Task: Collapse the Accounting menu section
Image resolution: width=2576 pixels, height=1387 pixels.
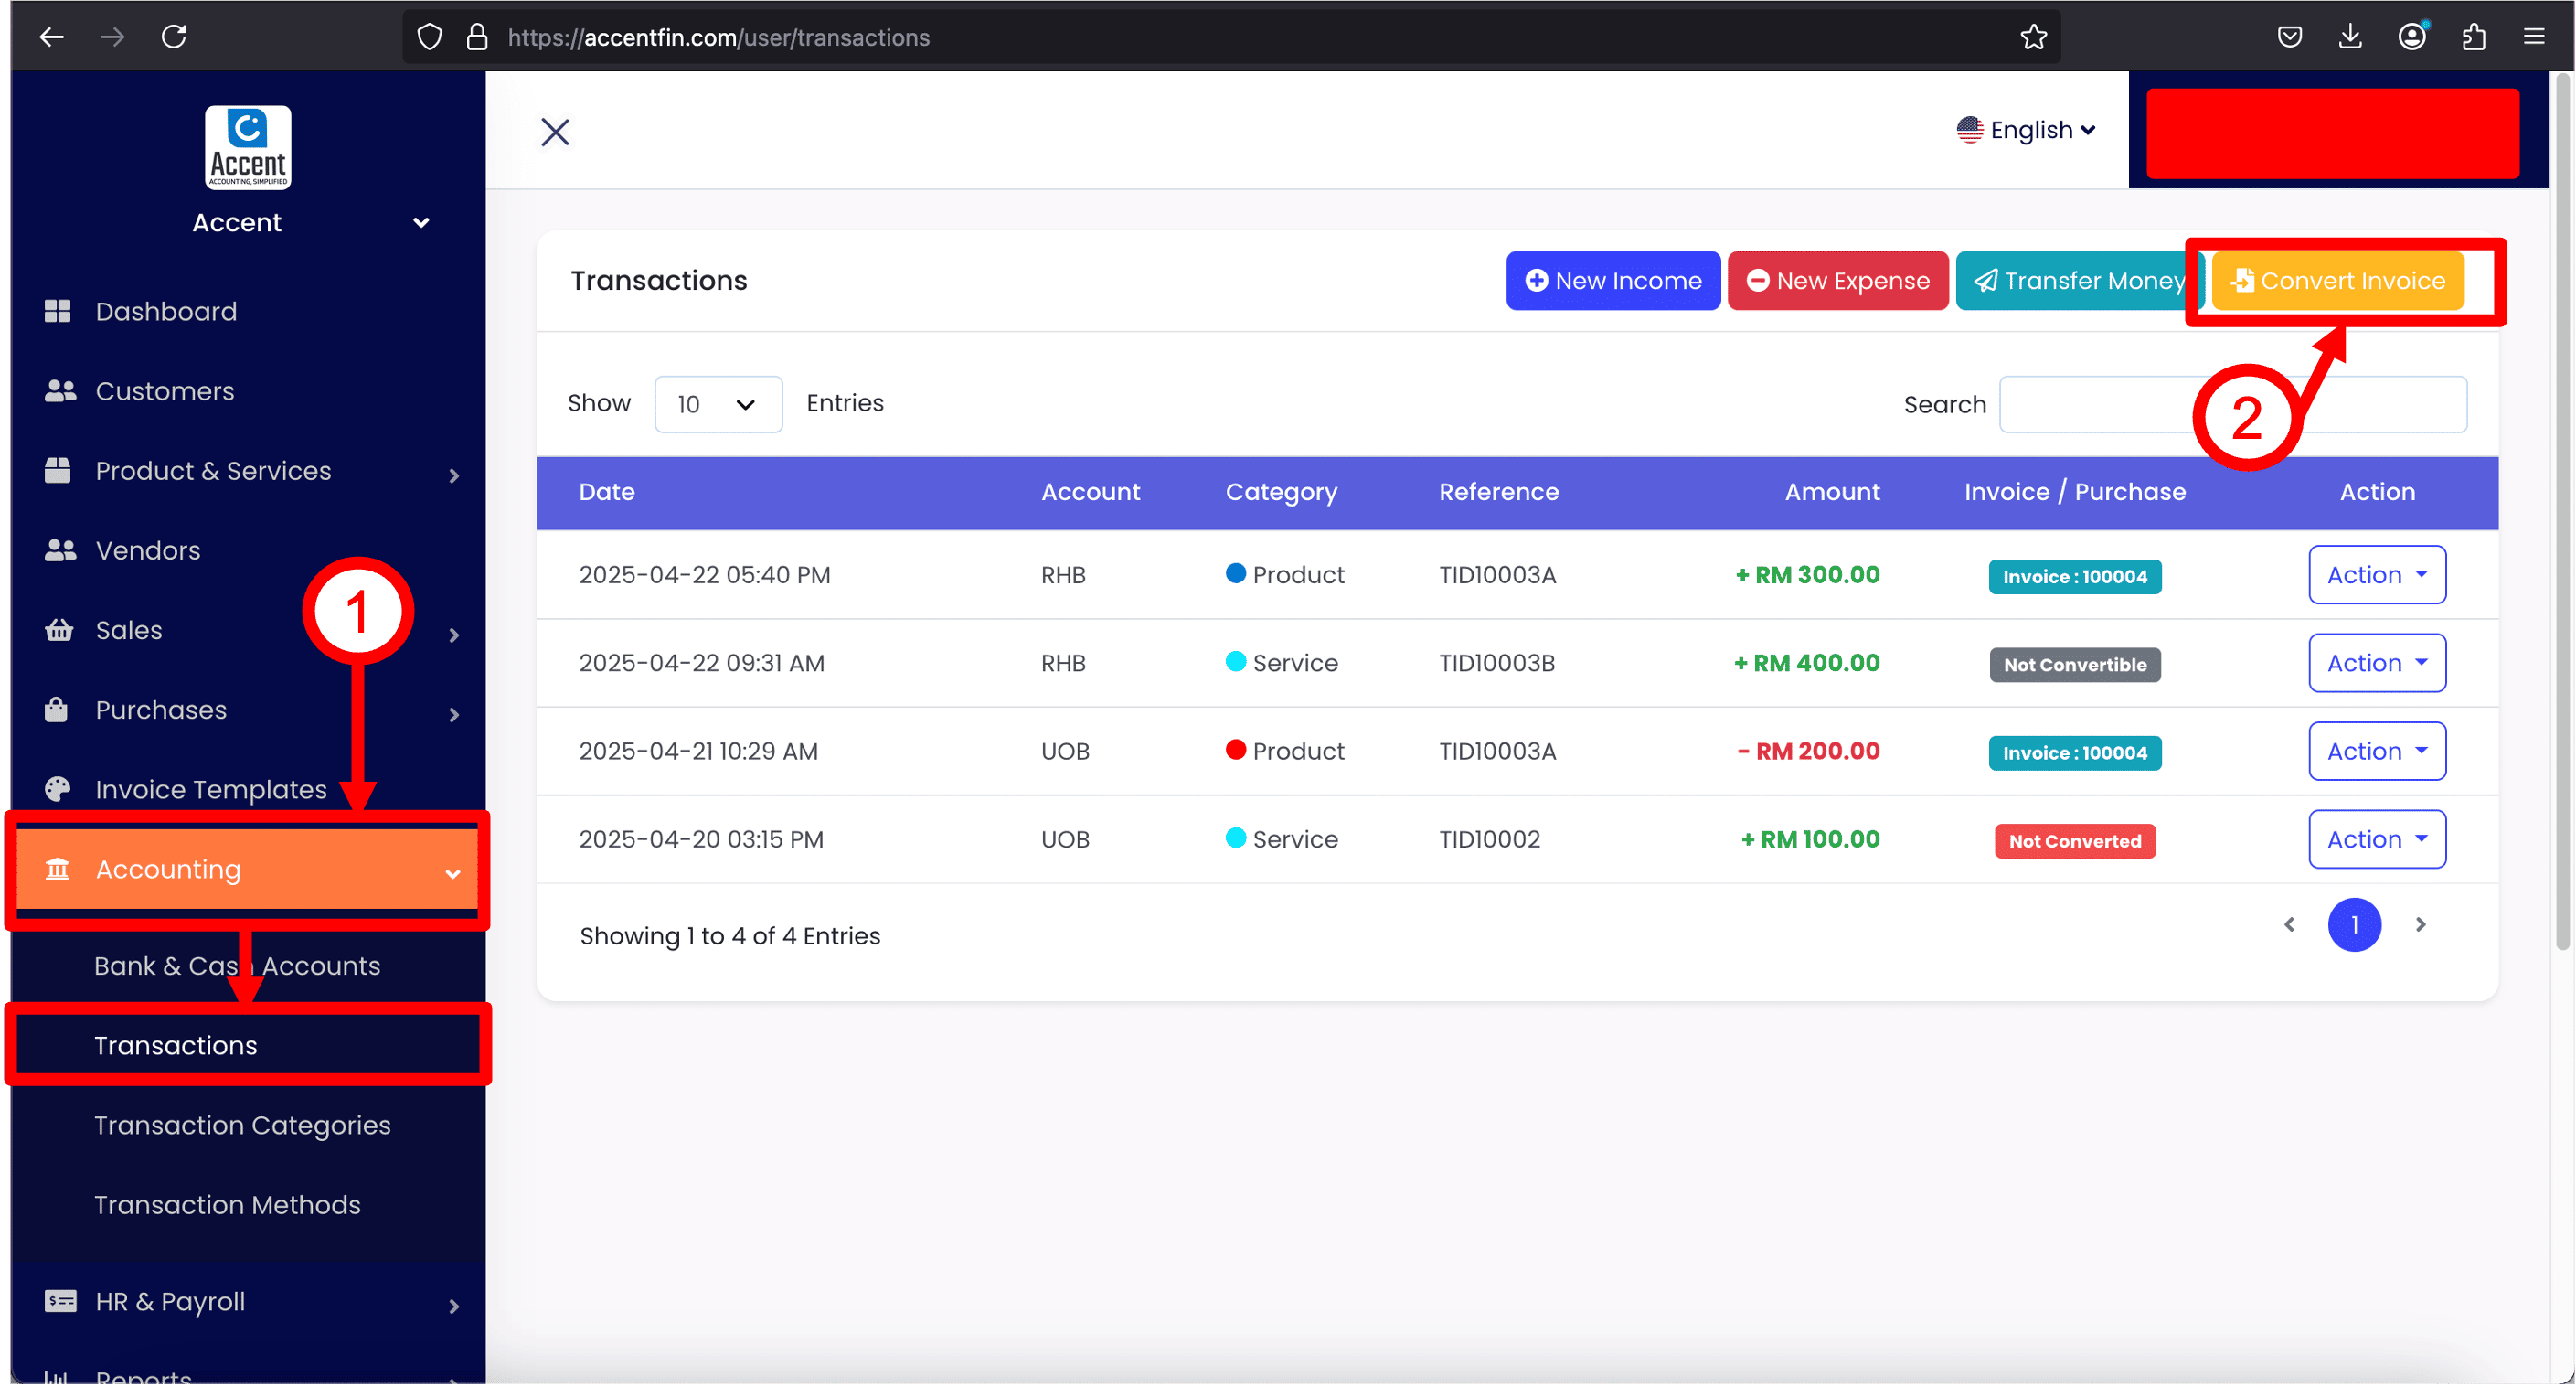Action: pos(452,873)
